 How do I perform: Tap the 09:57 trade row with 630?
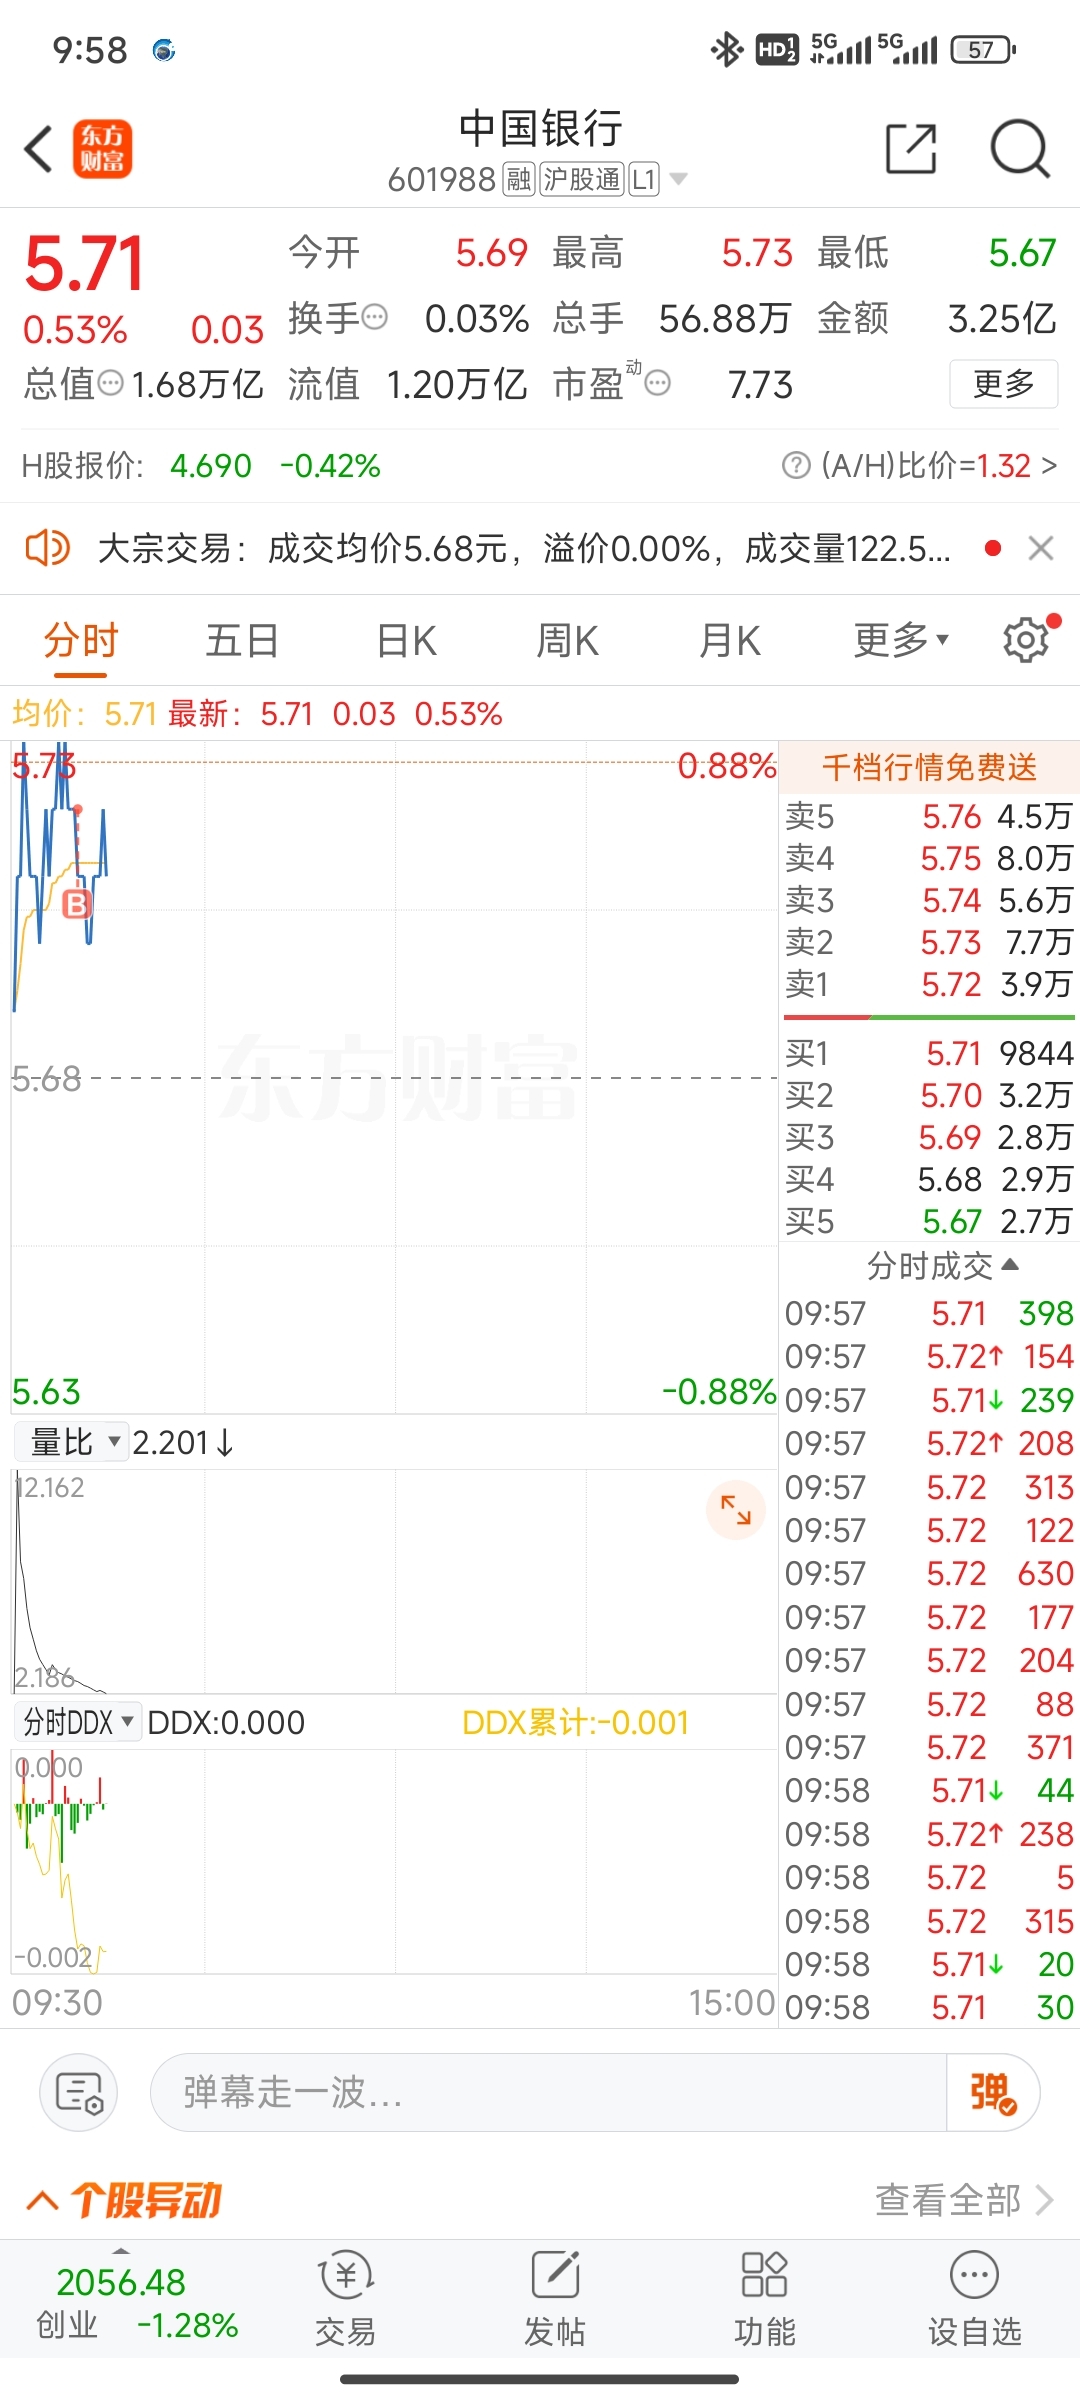[x=929, y=1574]
